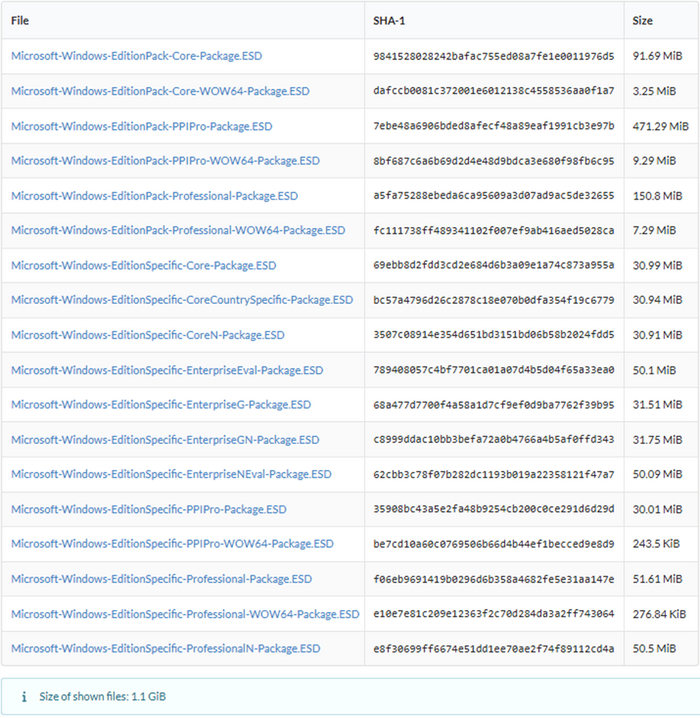Image resolution: width=700 pixels, height=718 pixels.
Task: Open EditionSpecific-Professional-WOW64-Package.ESD link
Action: click(185, 614)
